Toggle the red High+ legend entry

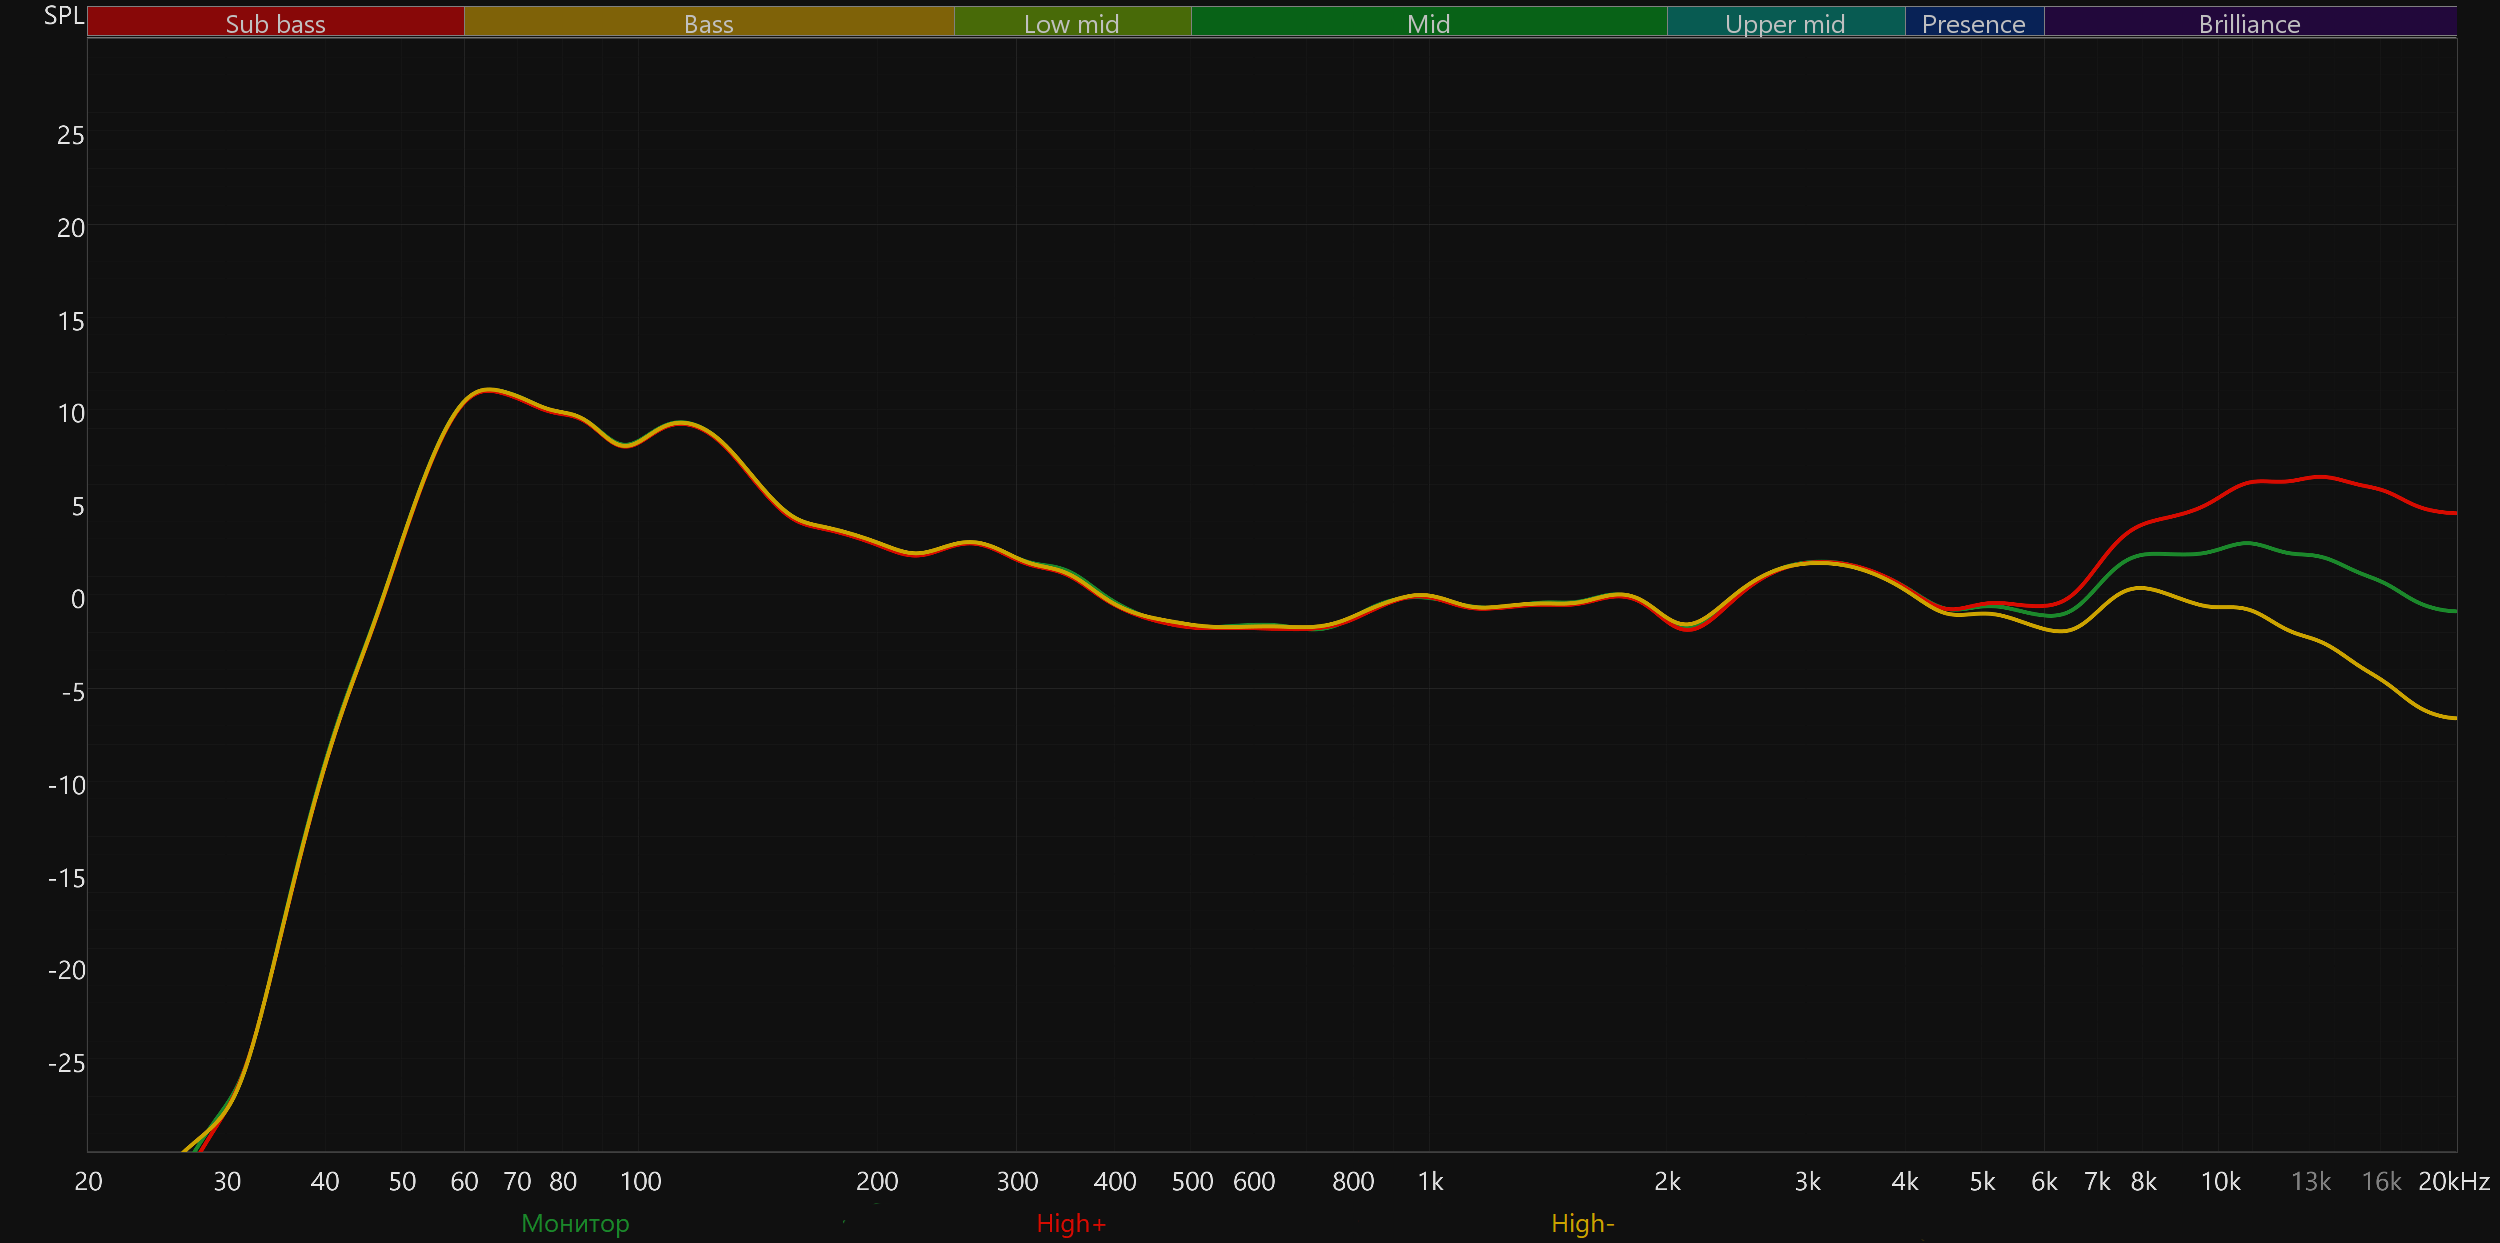(1071, 1223)
